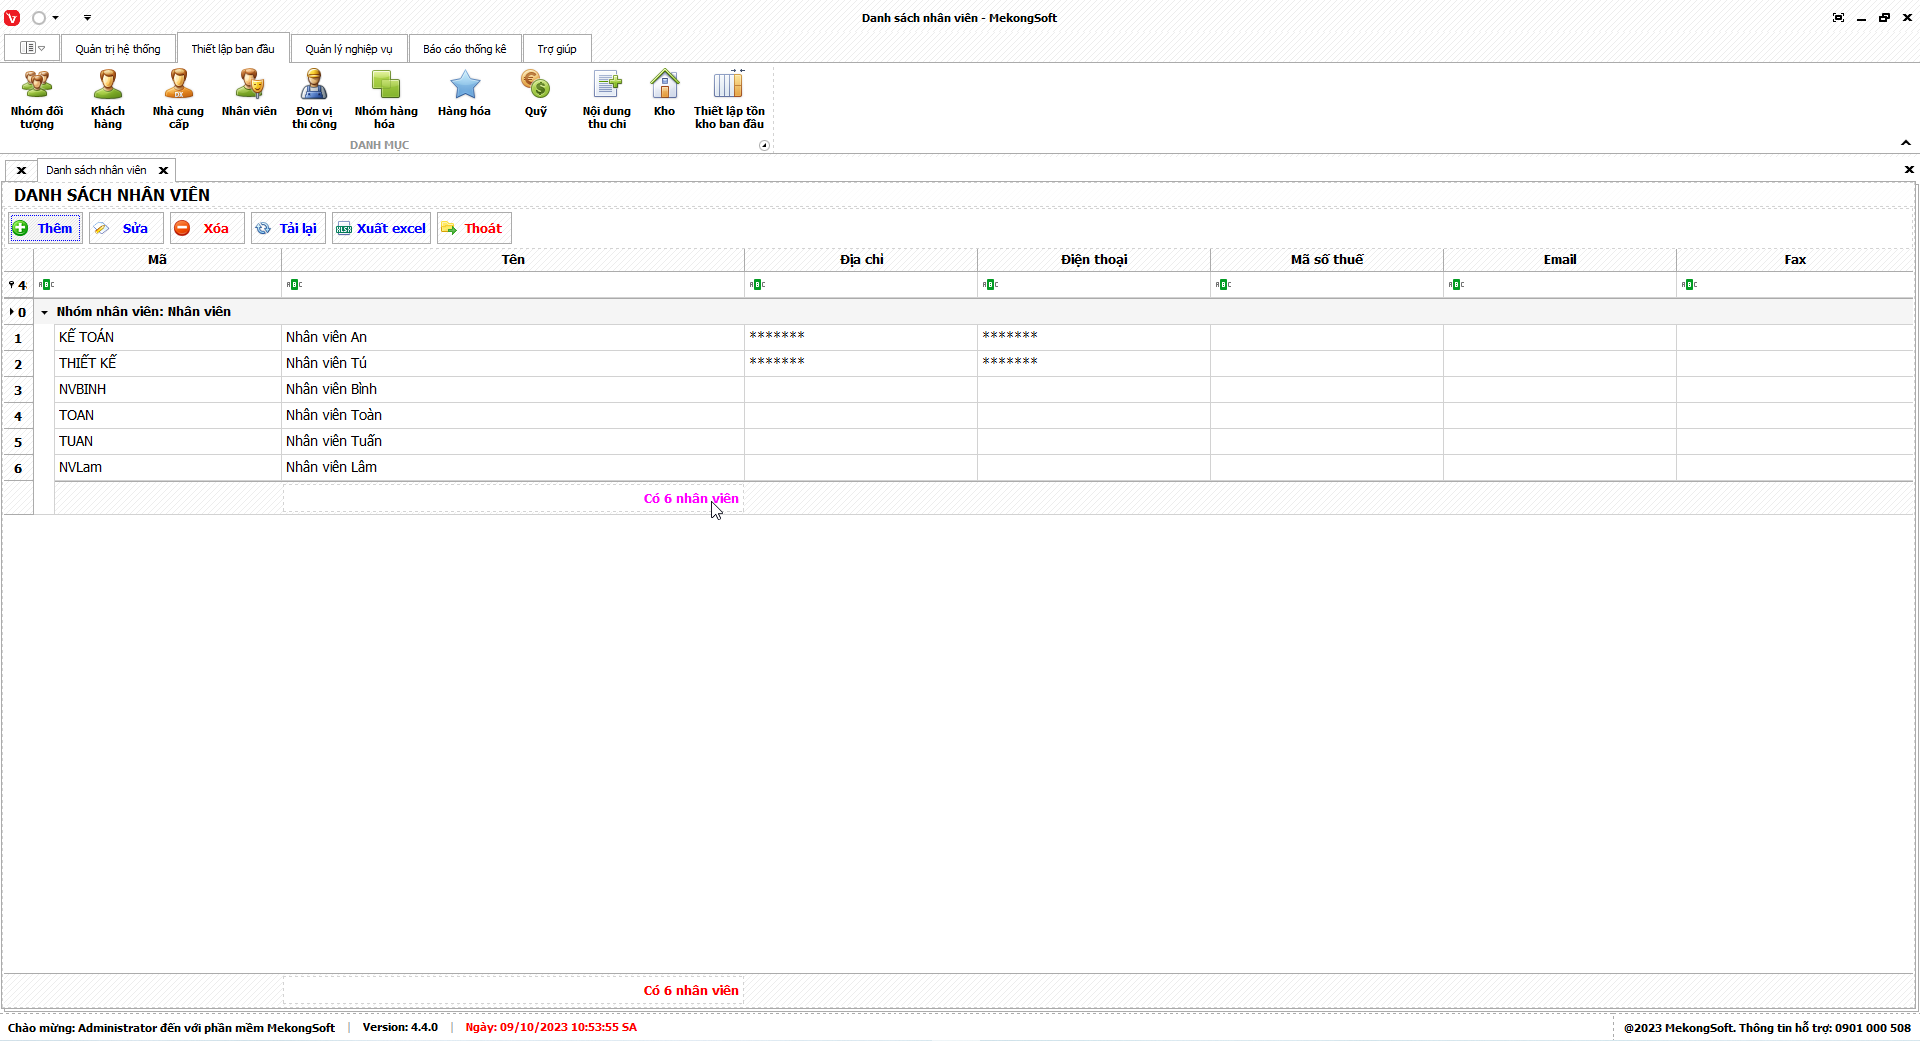The width and height of the screenshot is (1920, 1041).
Task: Open the quick access toolbar dropdown
Action: (x=87, y=18)
